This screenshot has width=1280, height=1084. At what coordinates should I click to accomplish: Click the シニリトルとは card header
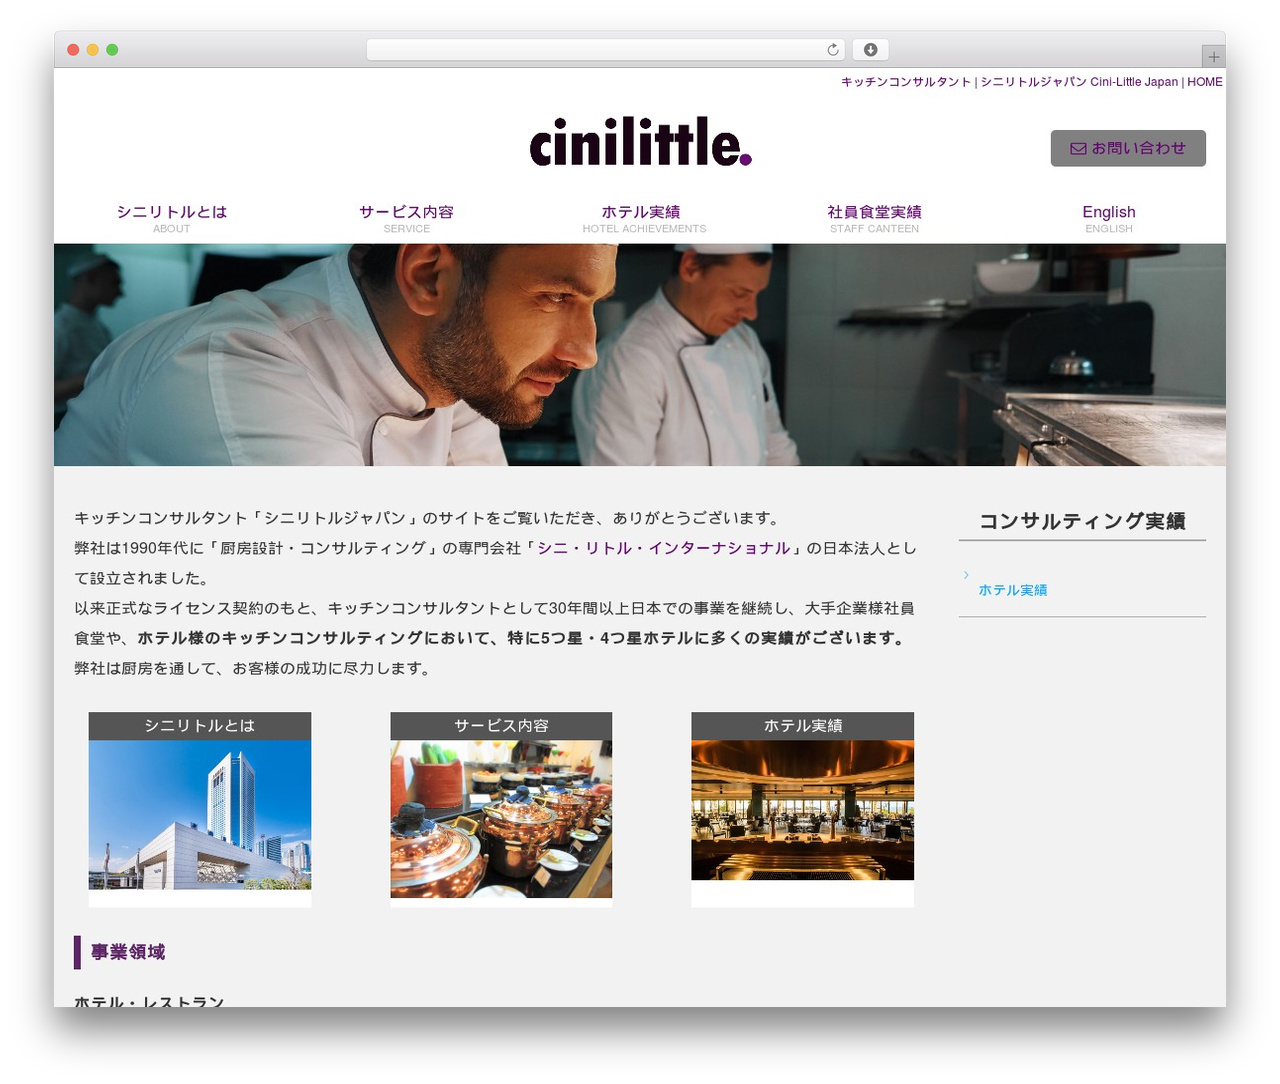coord(200,726)
